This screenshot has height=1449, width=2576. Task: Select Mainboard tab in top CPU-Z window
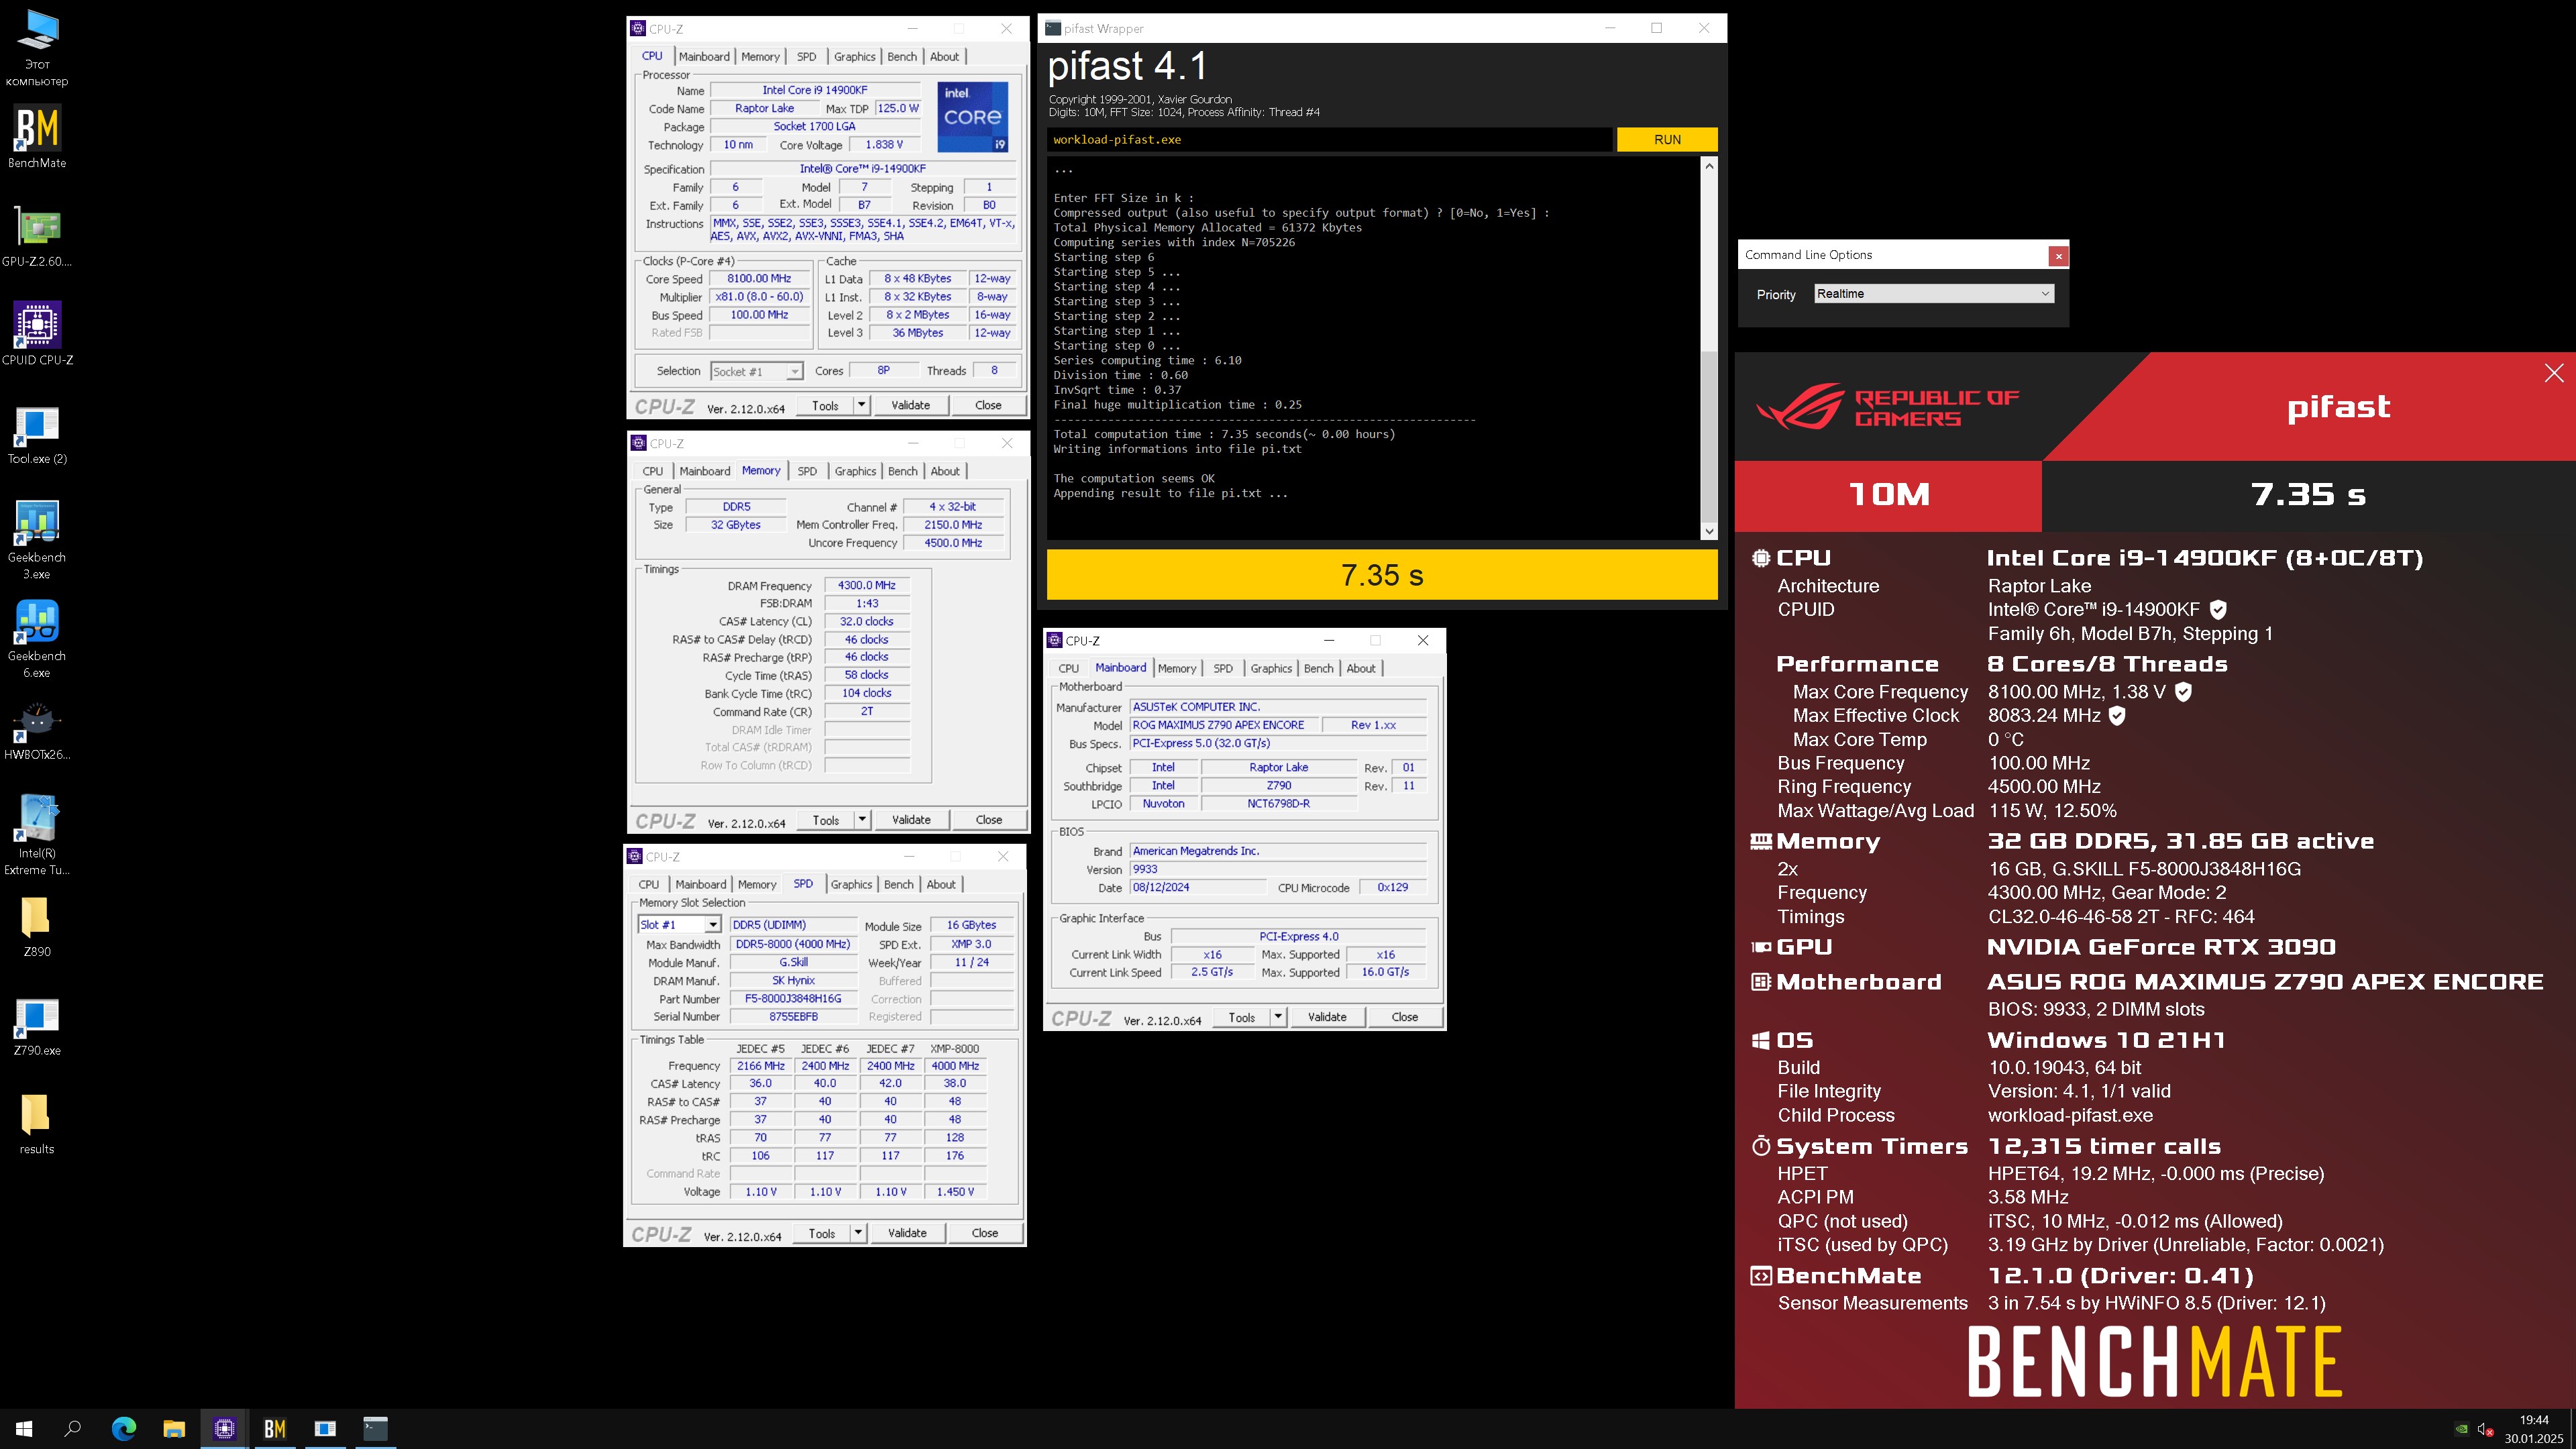click(704, 57)
